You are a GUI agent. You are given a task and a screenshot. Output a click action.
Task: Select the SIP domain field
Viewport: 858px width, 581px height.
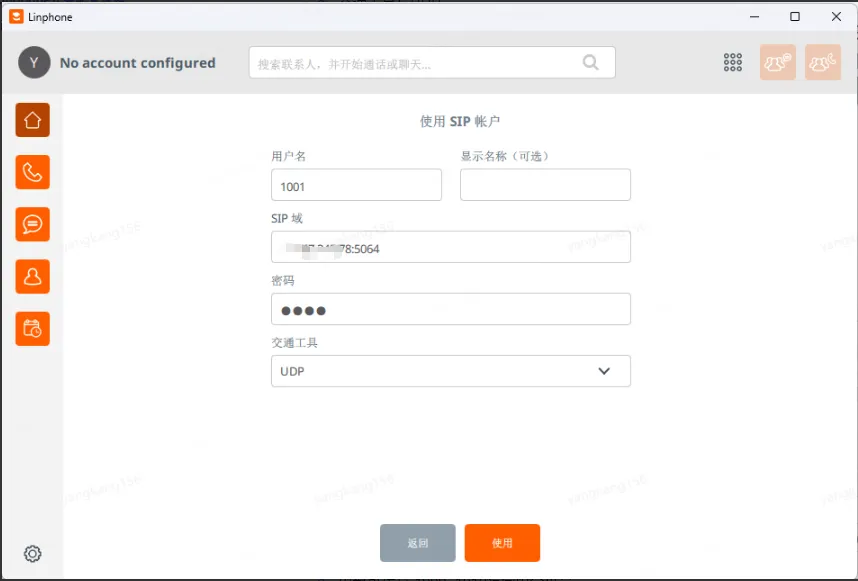pos(450,247)
